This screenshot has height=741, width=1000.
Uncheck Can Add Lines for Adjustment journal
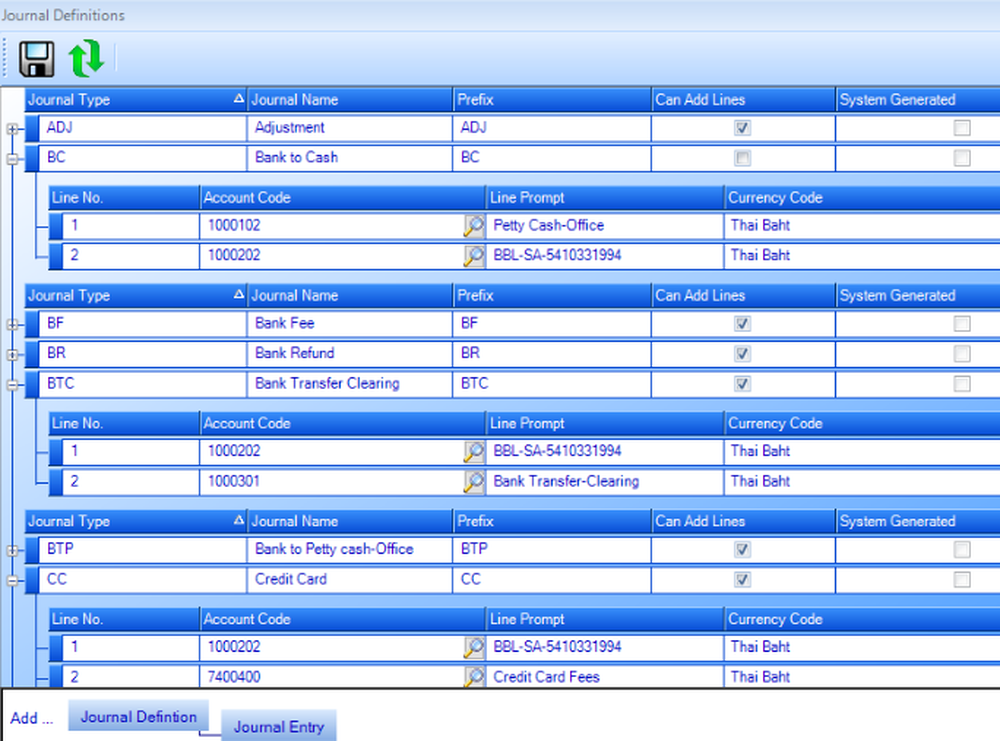click(x=741, y=127)
